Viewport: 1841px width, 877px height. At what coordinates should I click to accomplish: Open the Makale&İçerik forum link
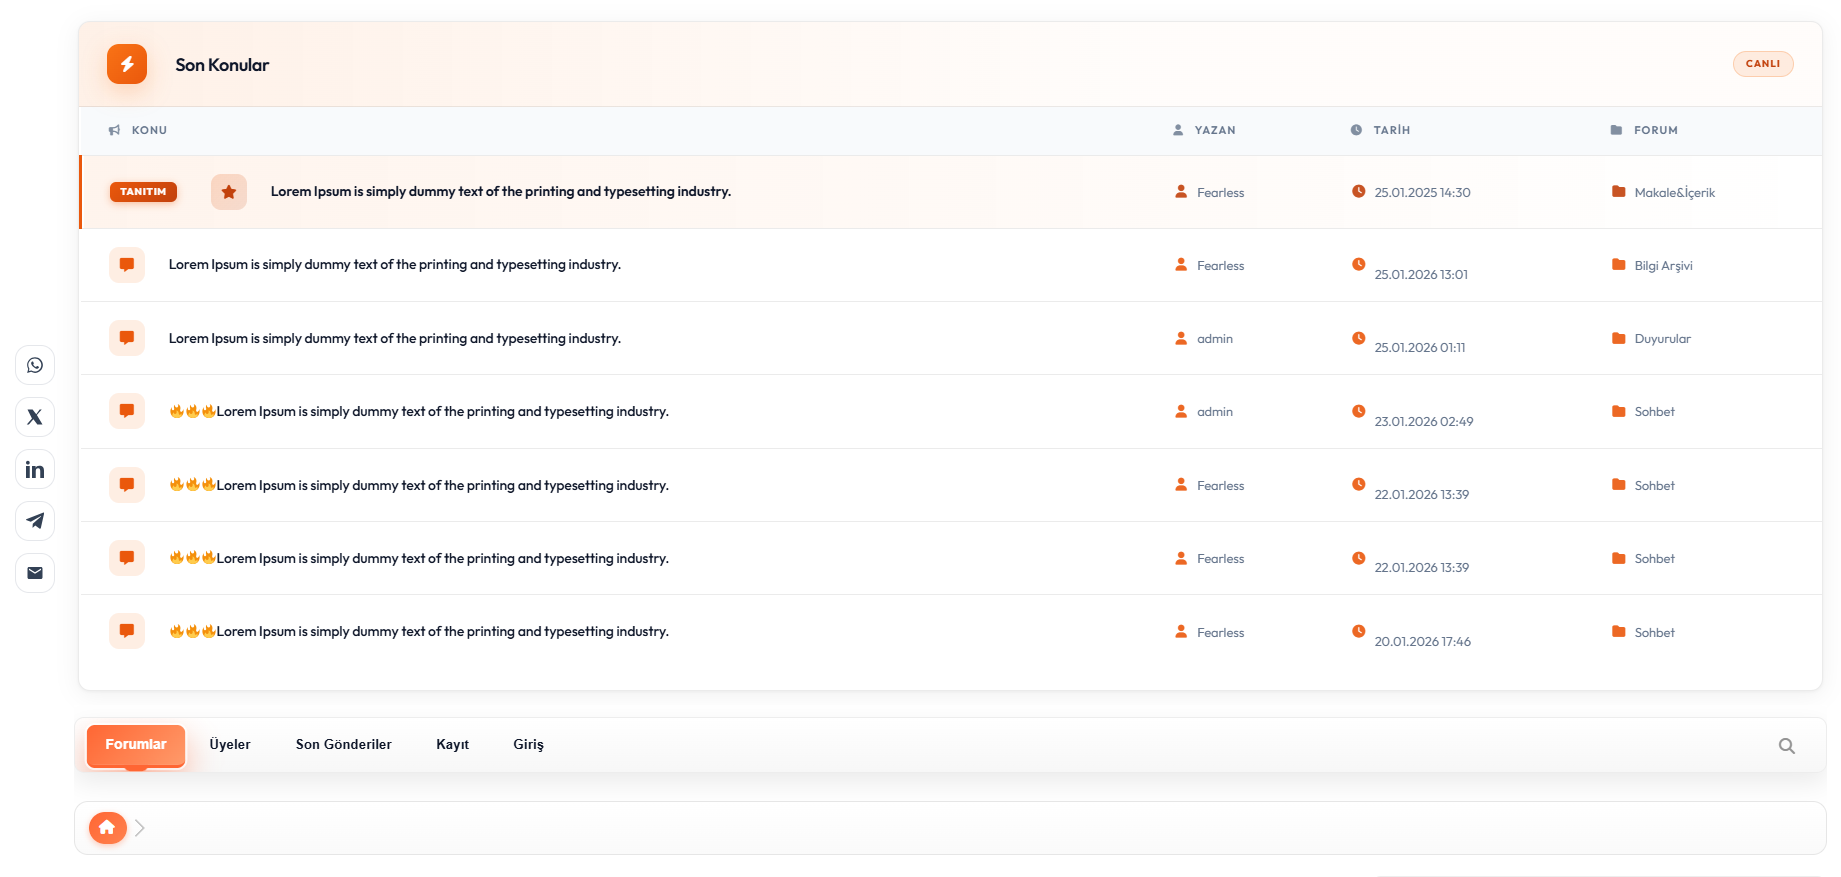(1674, 193)
